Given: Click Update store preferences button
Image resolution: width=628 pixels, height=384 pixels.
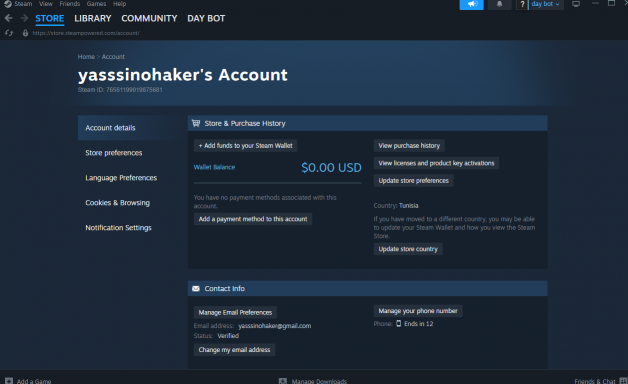Looking at the screenshot, I should 413,181.
